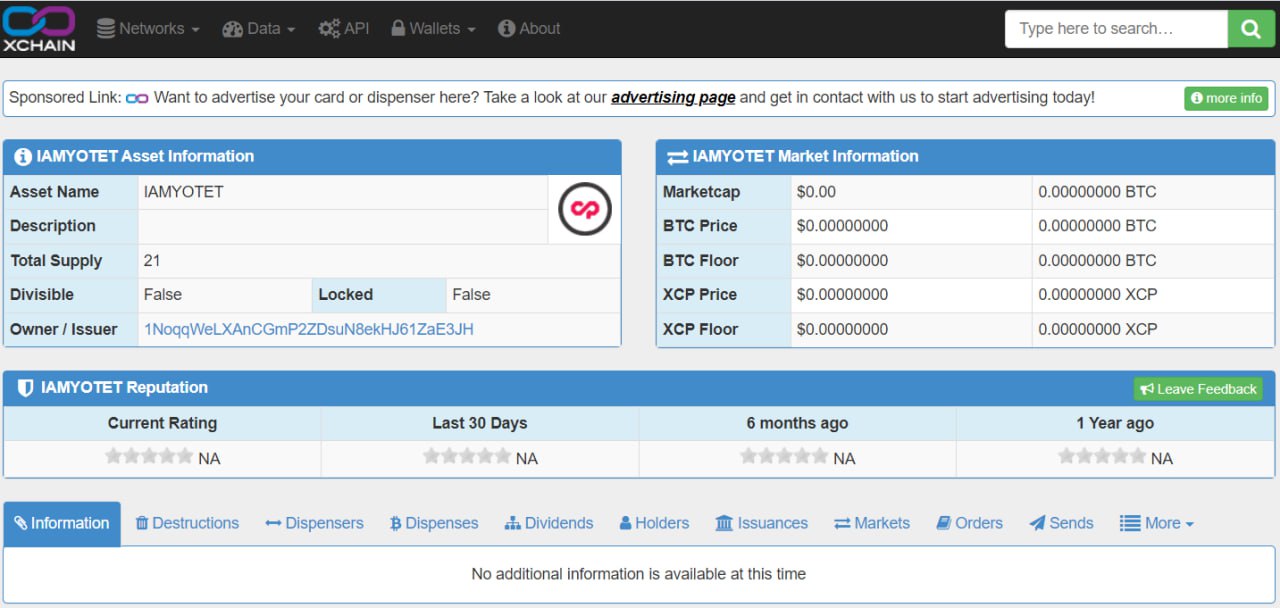Click the sponsored link chain icon
1280x608 pixels.
coord(137,98)
